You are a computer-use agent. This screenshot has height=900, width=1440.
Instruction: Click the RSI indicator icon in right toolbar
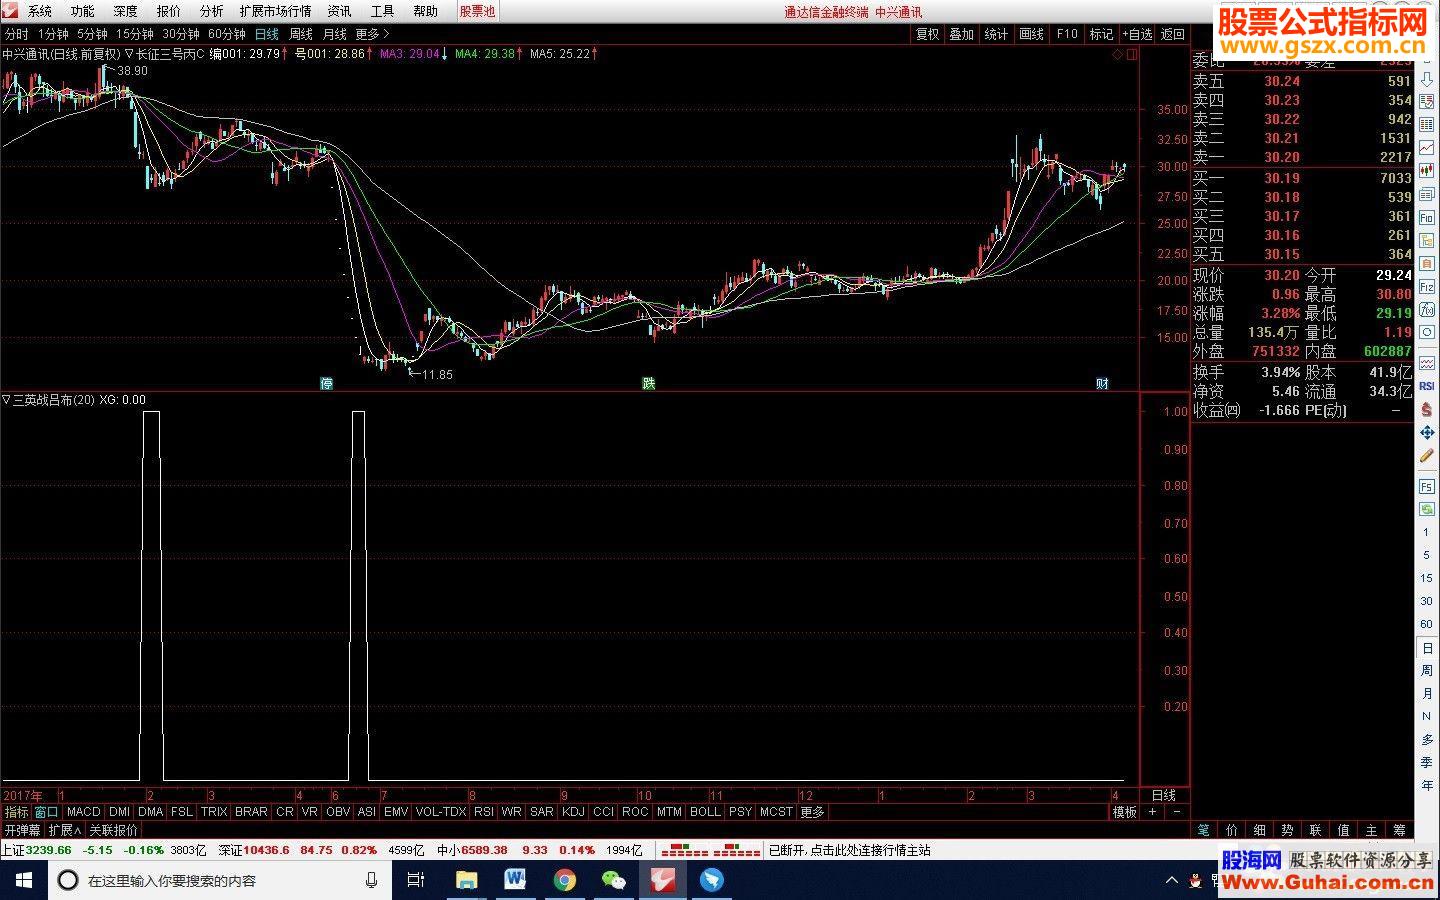tap(1427, 386)
